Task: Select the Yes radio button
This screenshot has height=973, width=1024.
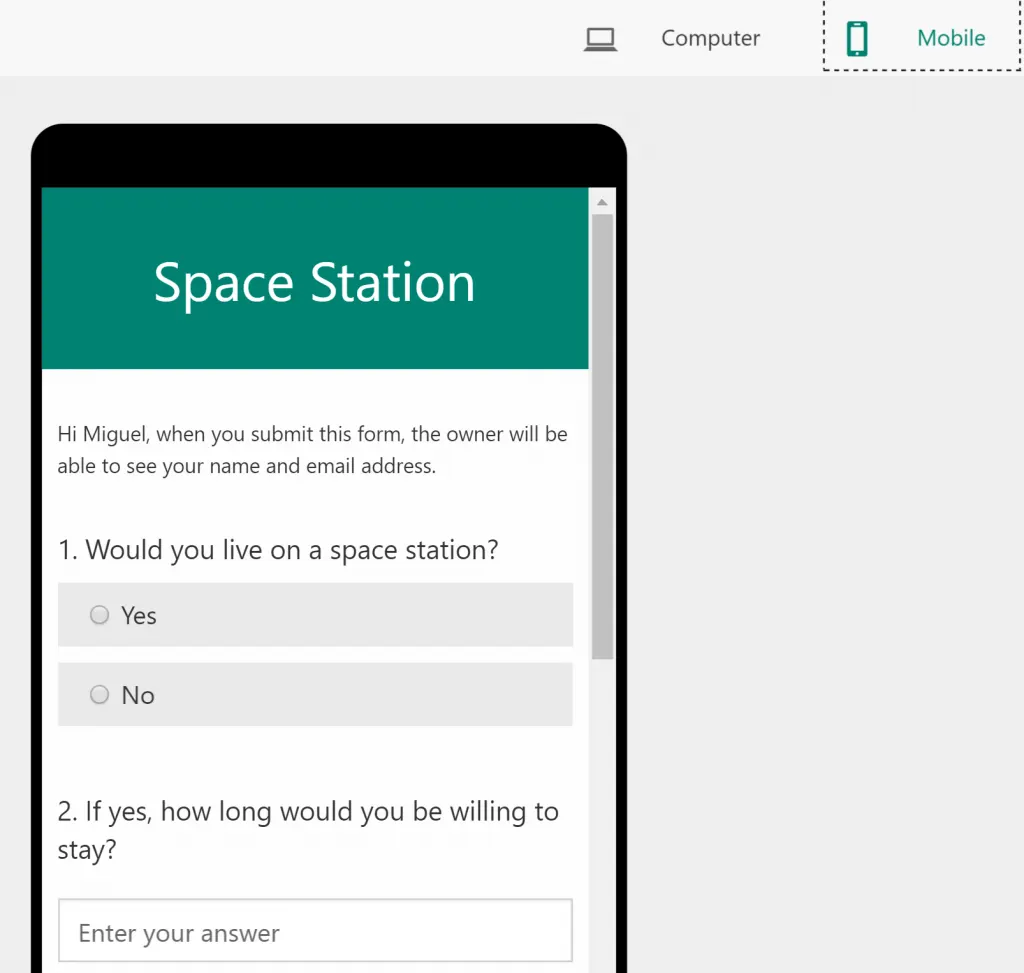Action: pos(99,614)
